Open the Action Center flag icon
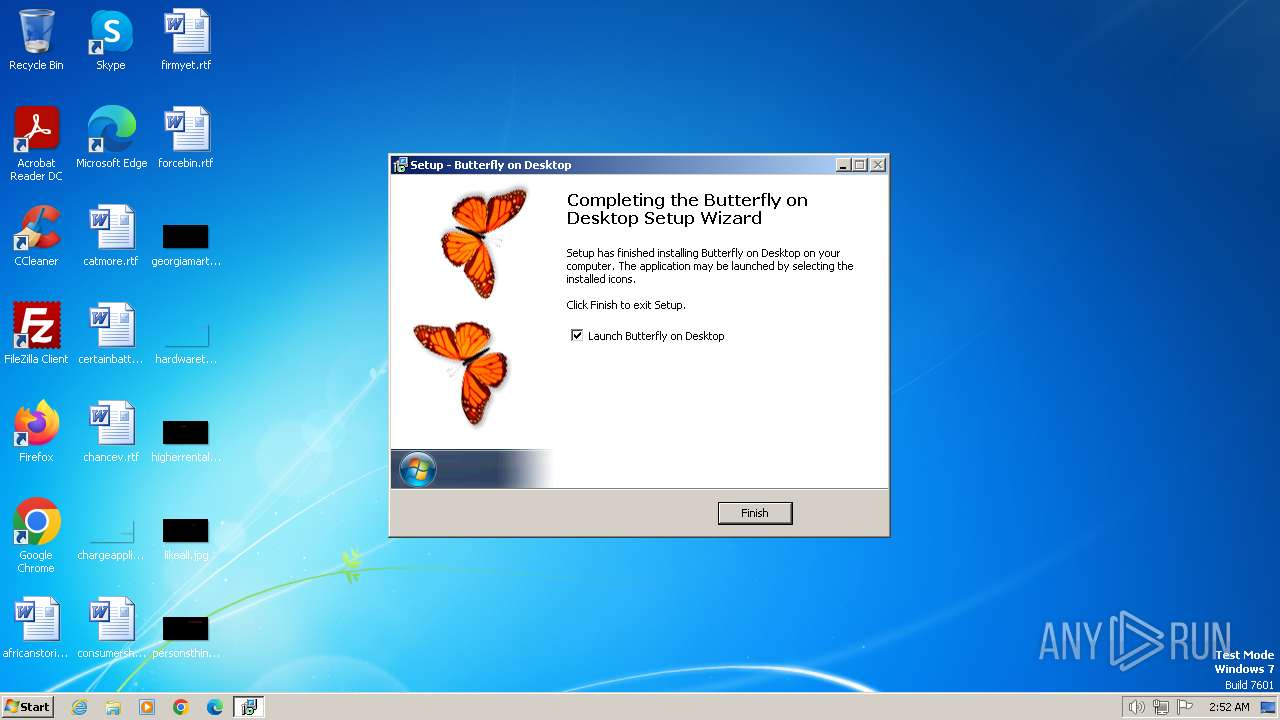1280x720 pixels. (x=1185, y=707)
